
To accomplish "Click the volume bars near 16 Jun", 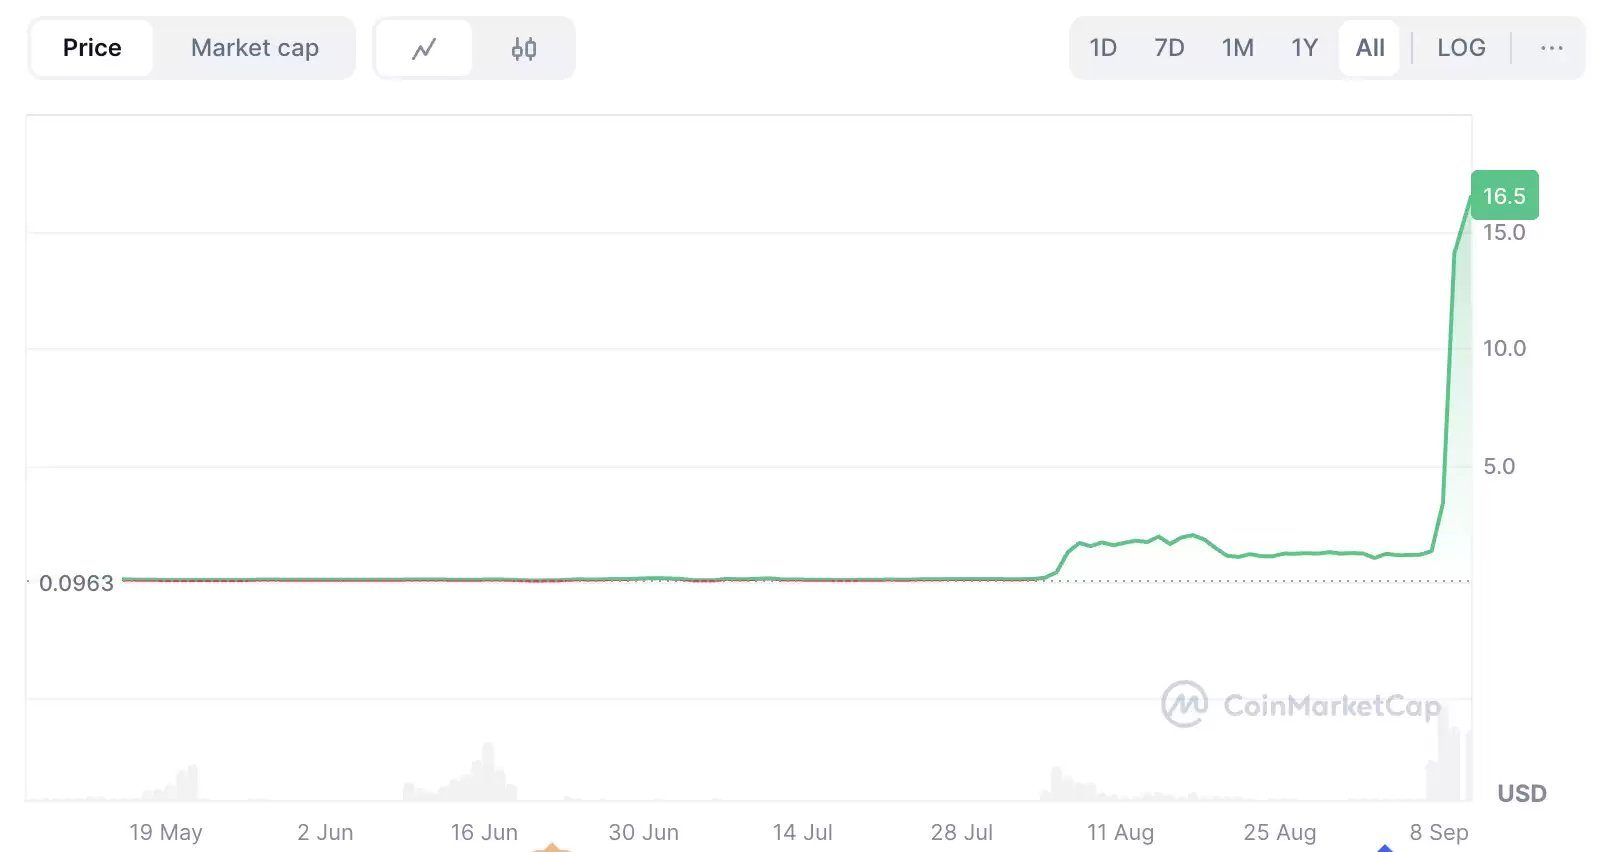I will 486,775.
